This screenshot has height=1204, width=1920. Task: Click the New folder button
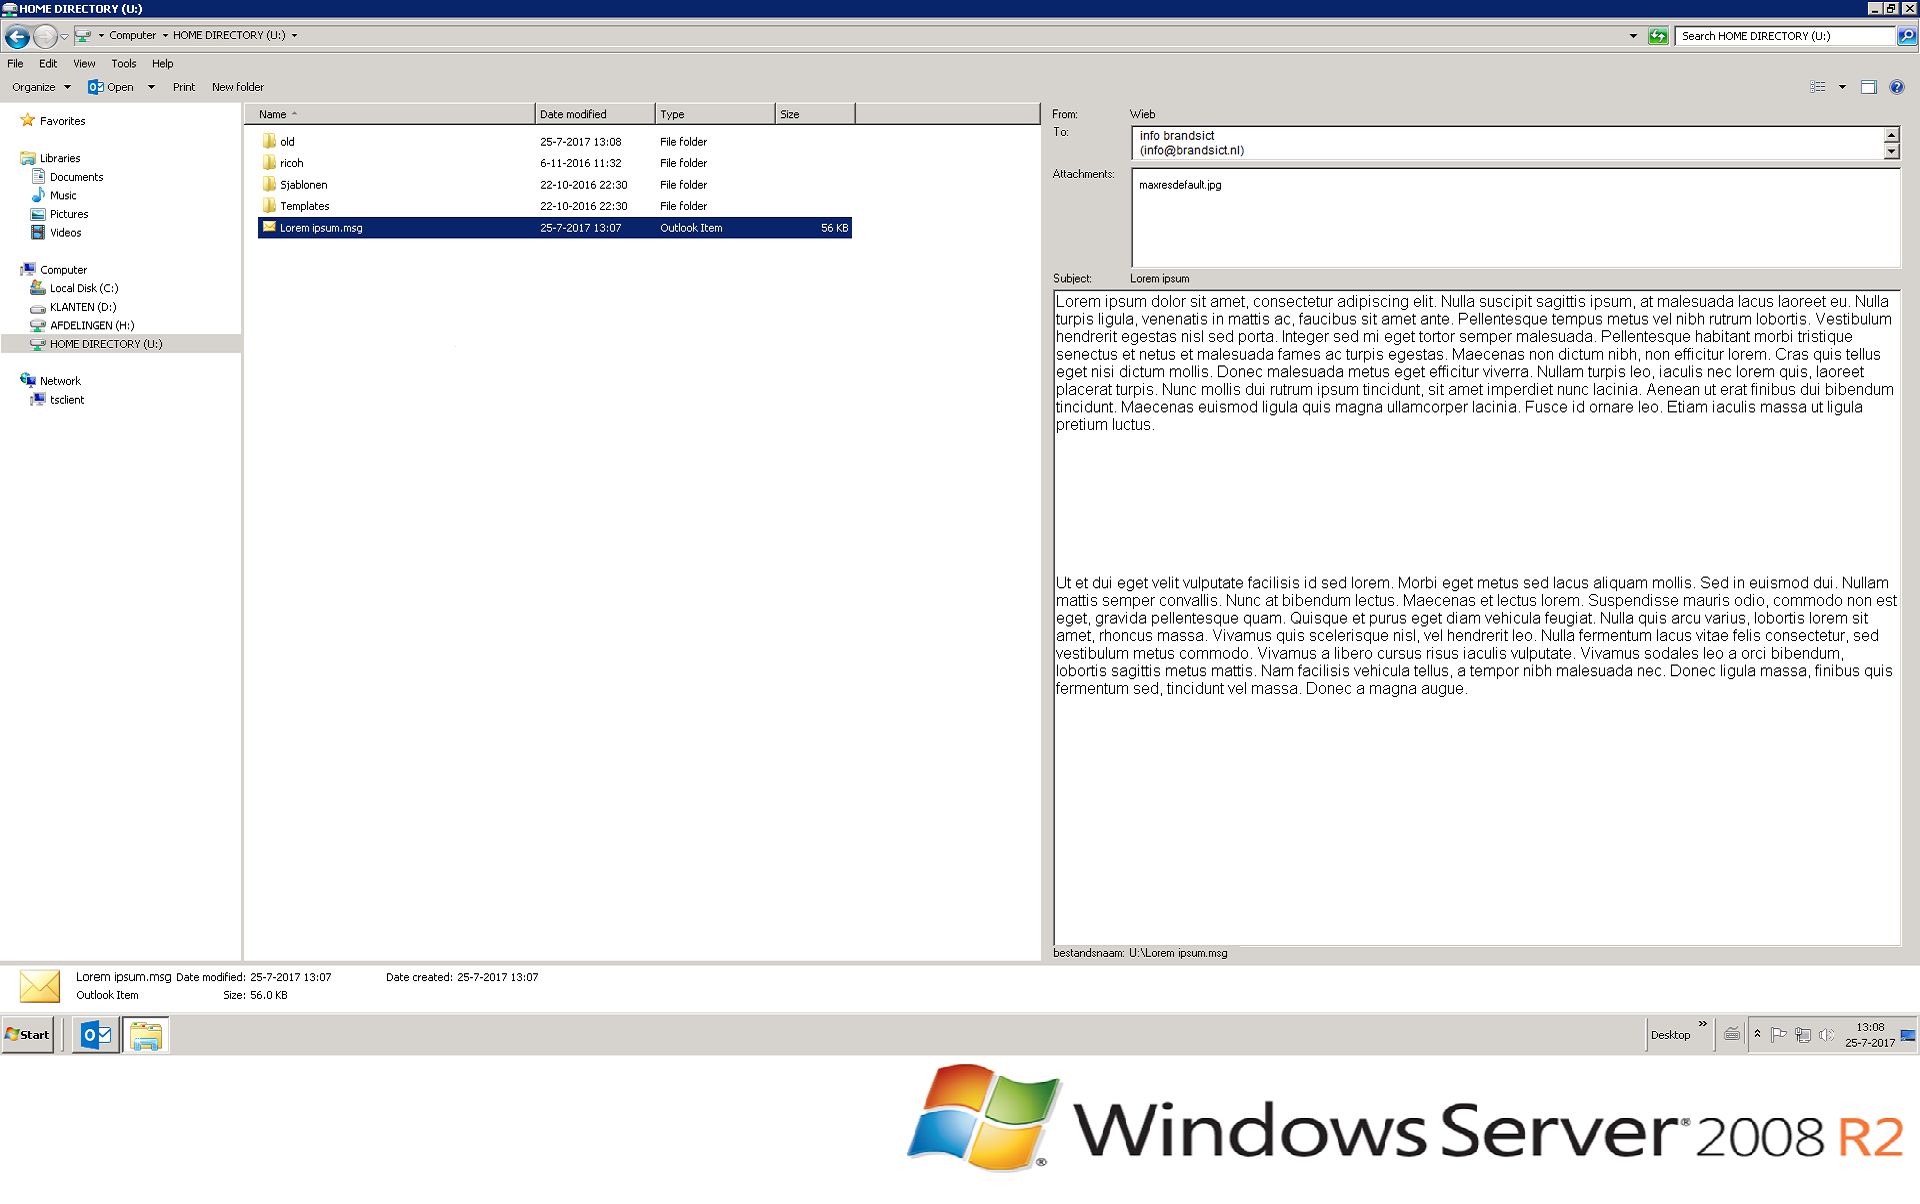[238, 87]
